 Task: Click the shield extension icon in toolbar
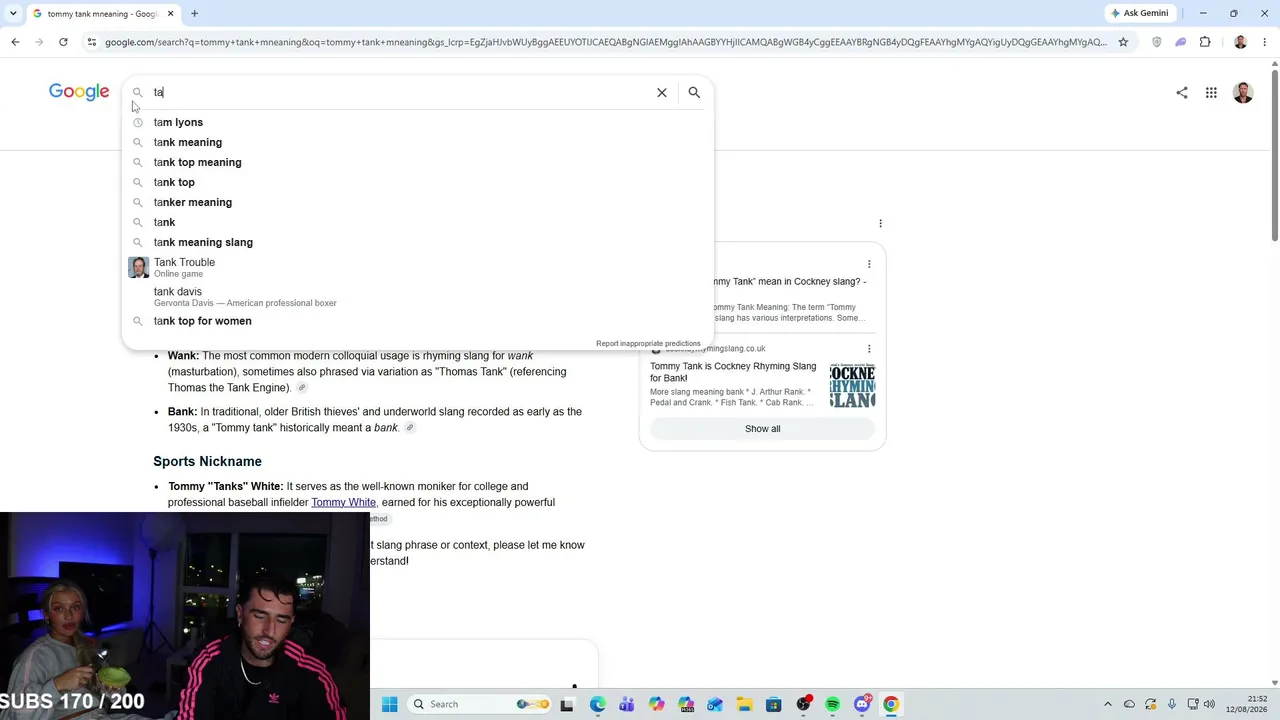coord(1157,42)
